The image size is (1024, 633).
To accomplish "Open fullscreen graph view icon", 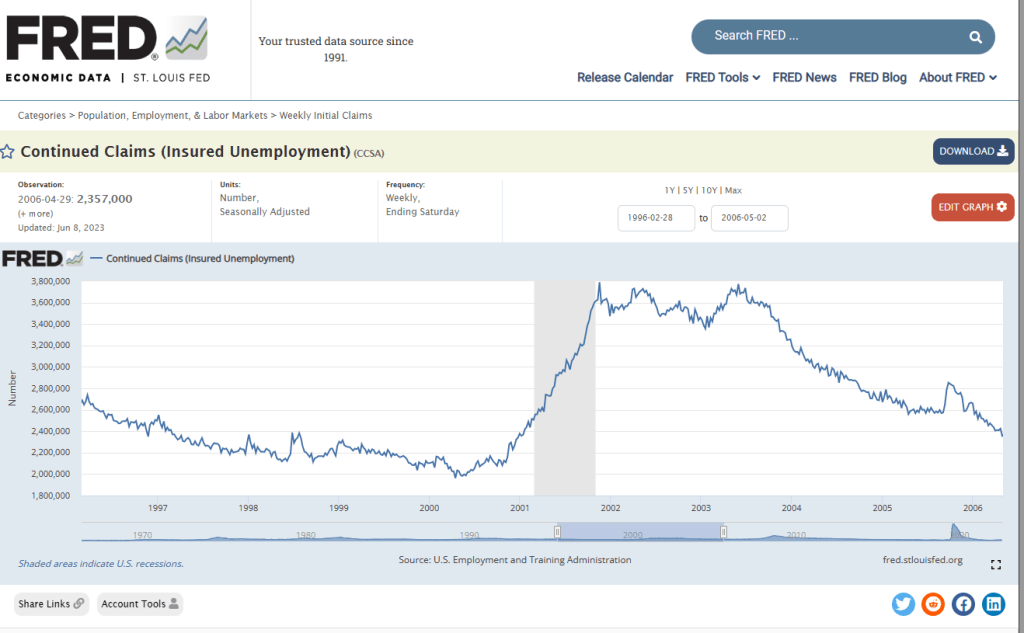I will click(995, 565).
